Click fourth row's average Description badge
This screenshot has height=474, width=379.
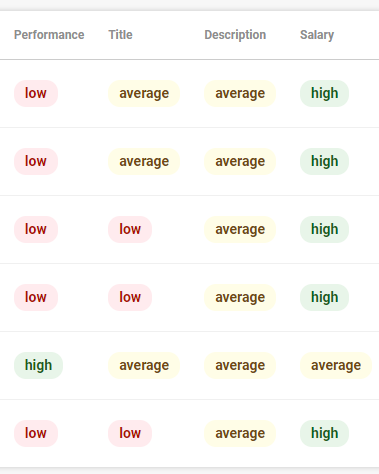[240, 297]
